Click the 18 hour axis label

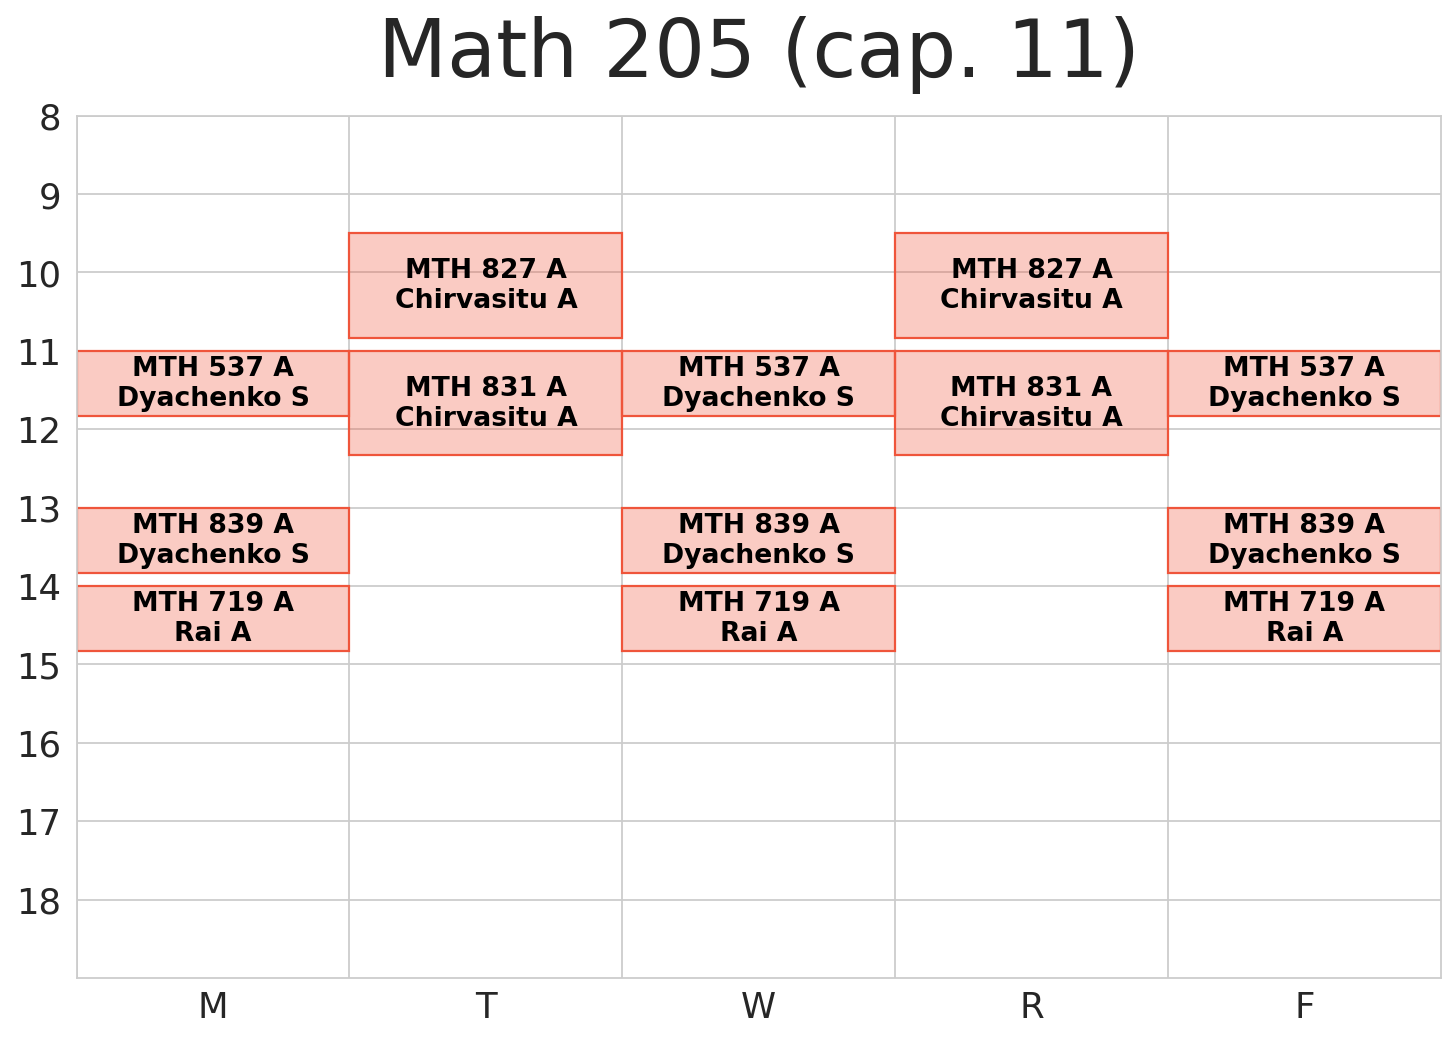pos(40,902)
